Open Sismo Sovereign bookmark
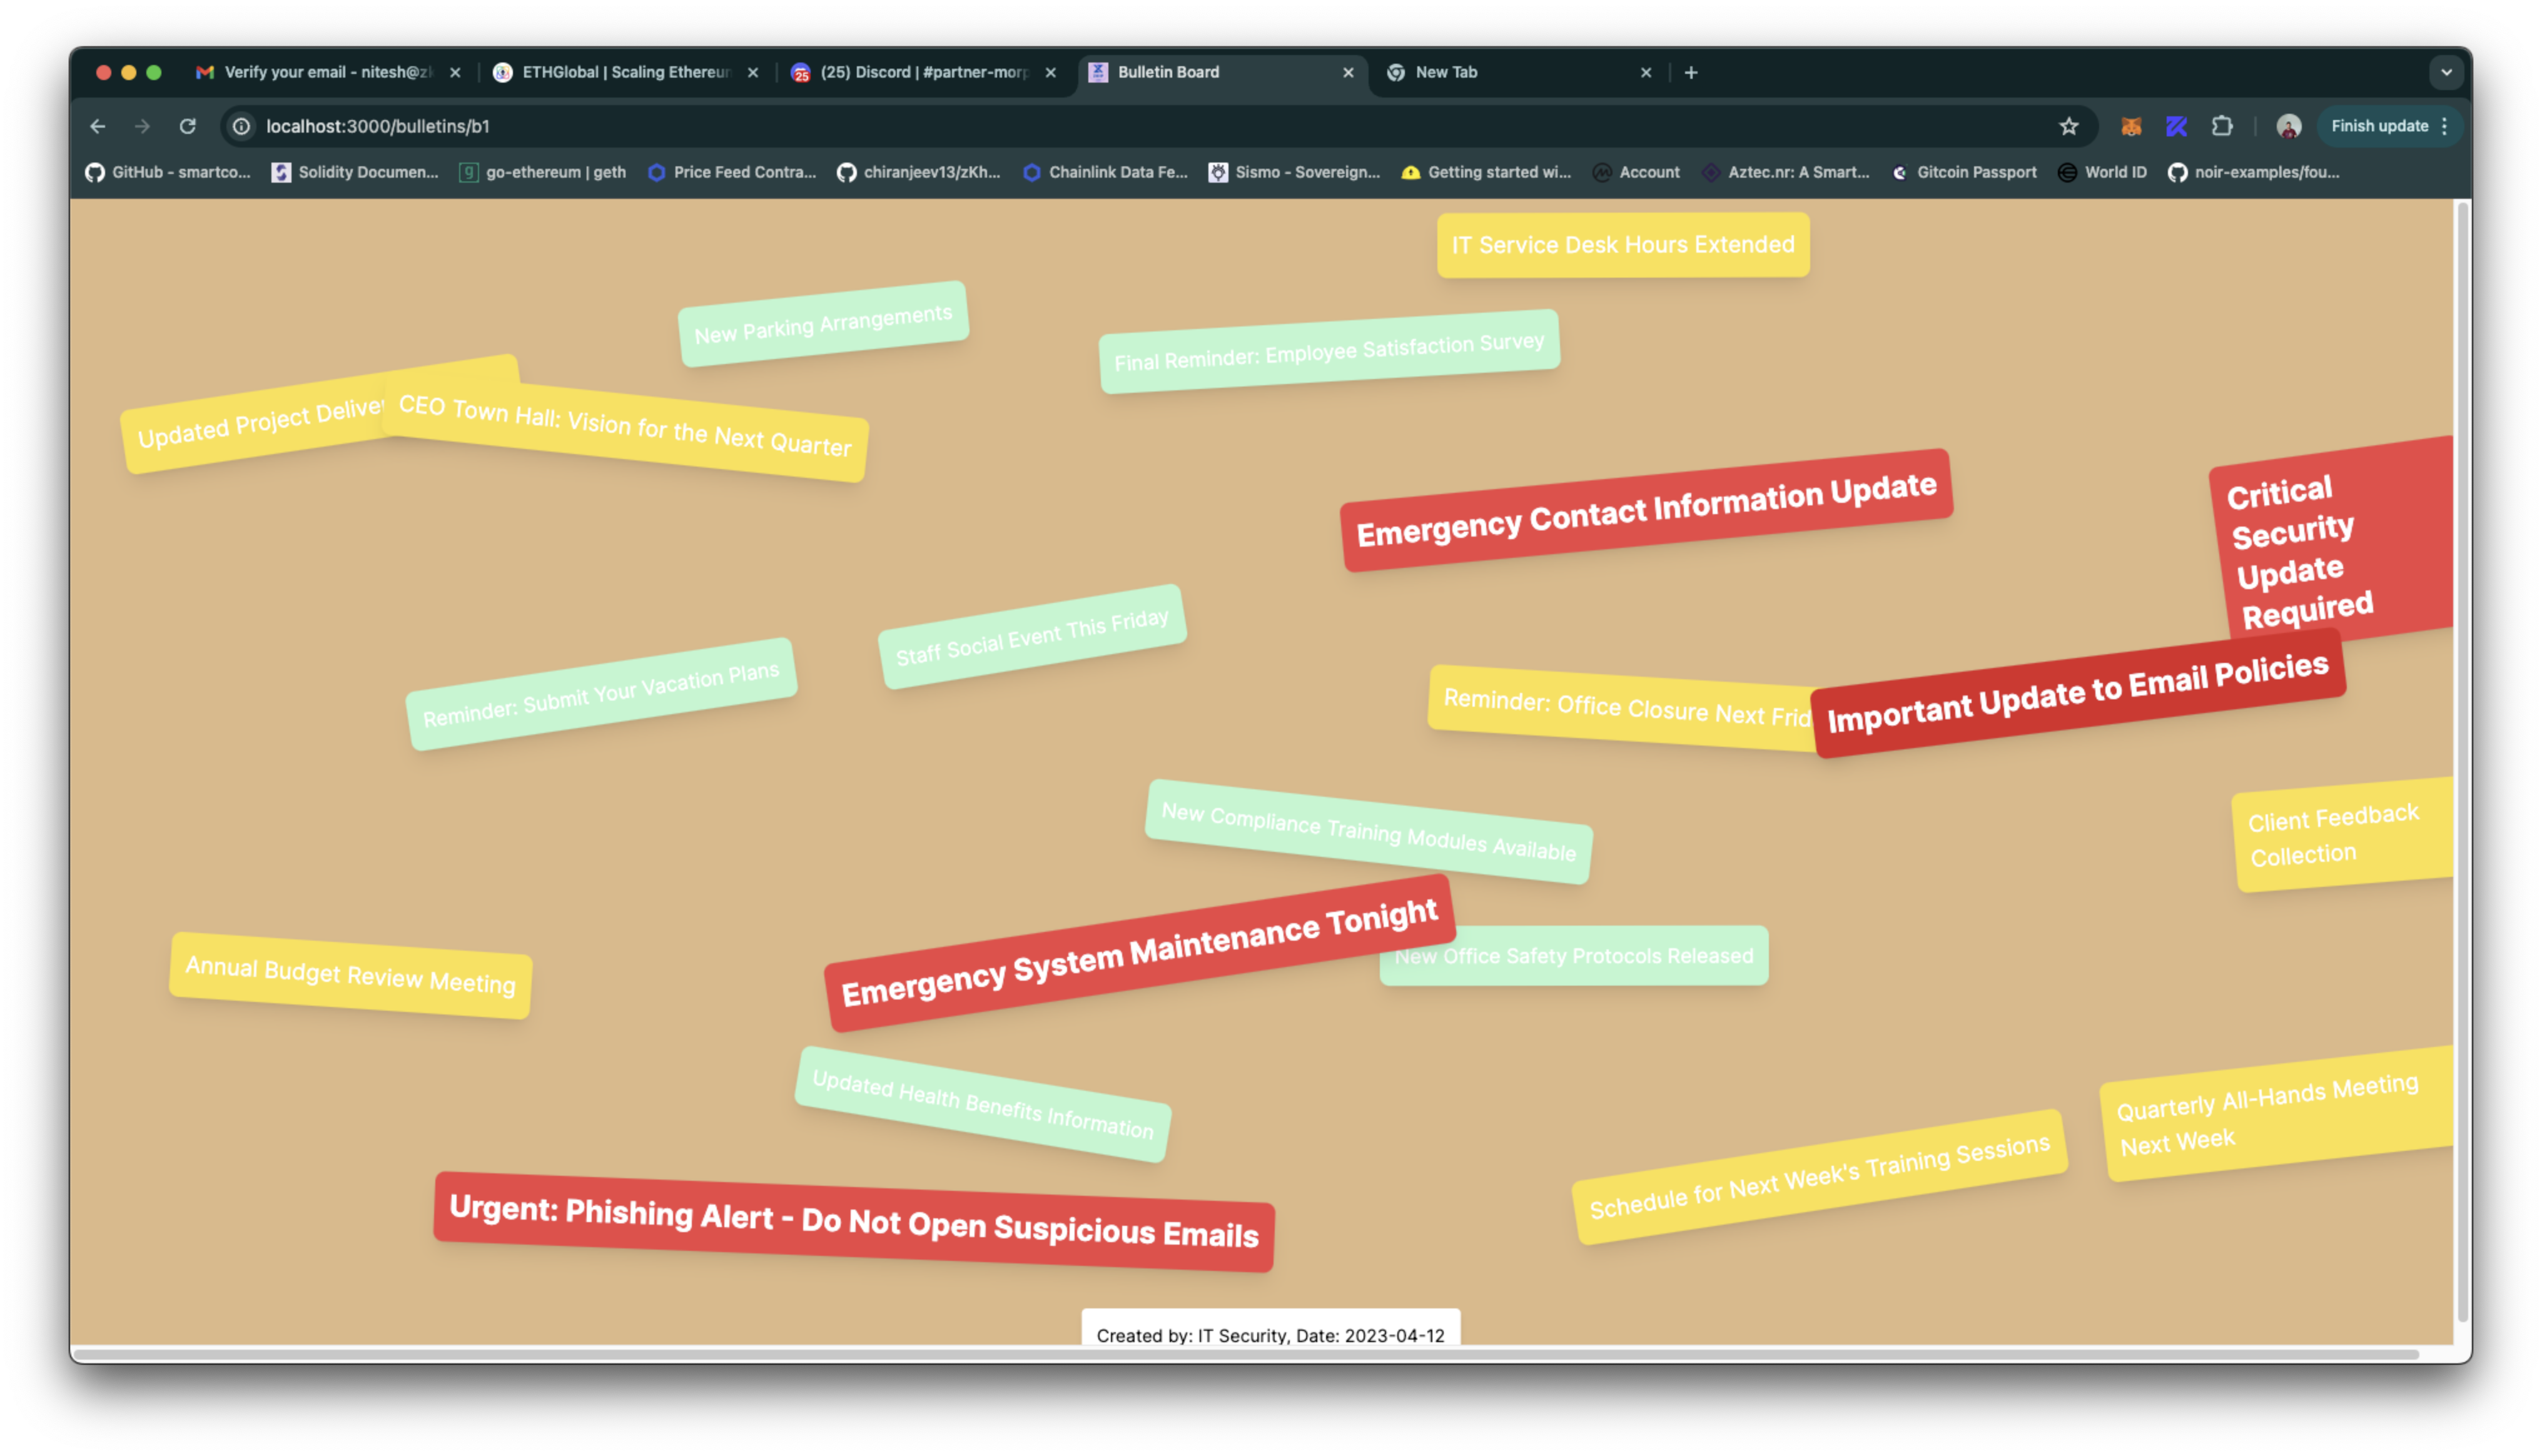2542x1456 pixels. (1294, 172)
